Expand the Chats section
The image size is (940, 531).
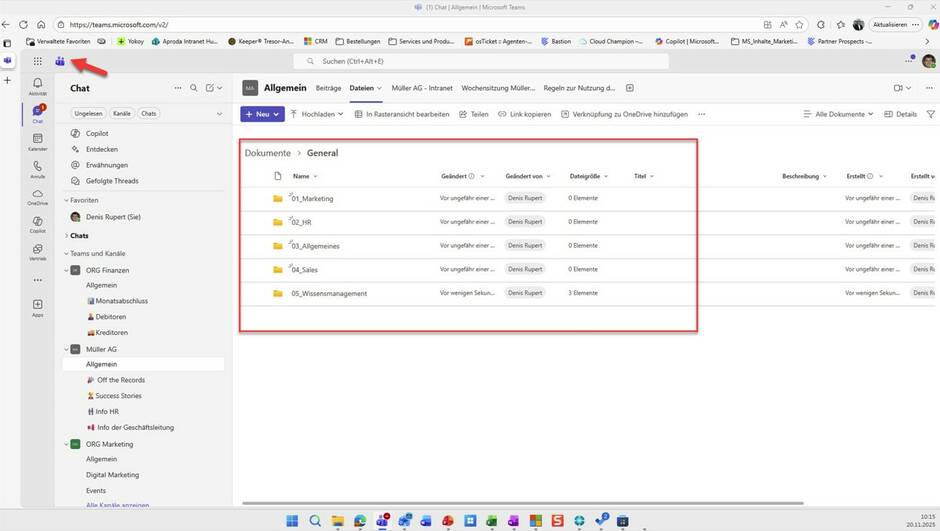[66, 236]
